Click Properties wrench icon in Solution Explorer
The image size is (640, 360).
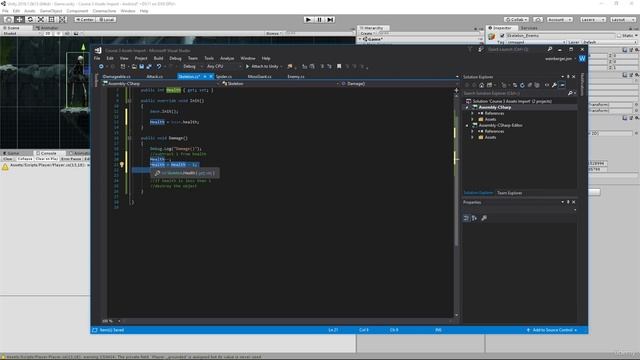click(x=554, y=85)
